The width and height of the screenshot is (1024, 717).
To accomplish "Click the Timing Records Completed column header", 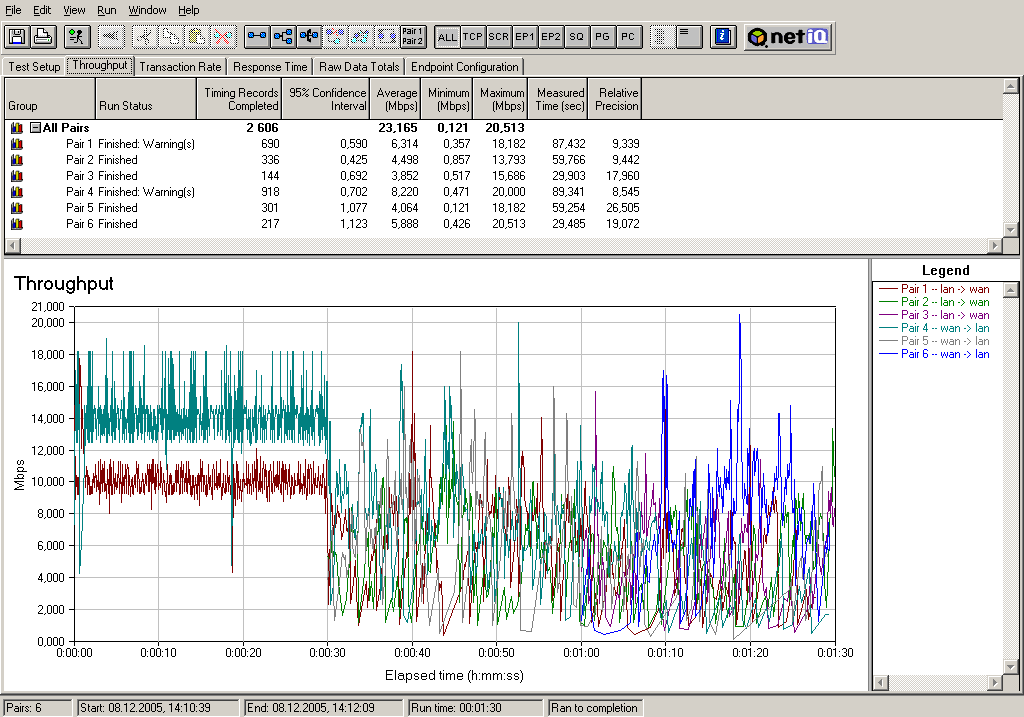I will 239,99.
